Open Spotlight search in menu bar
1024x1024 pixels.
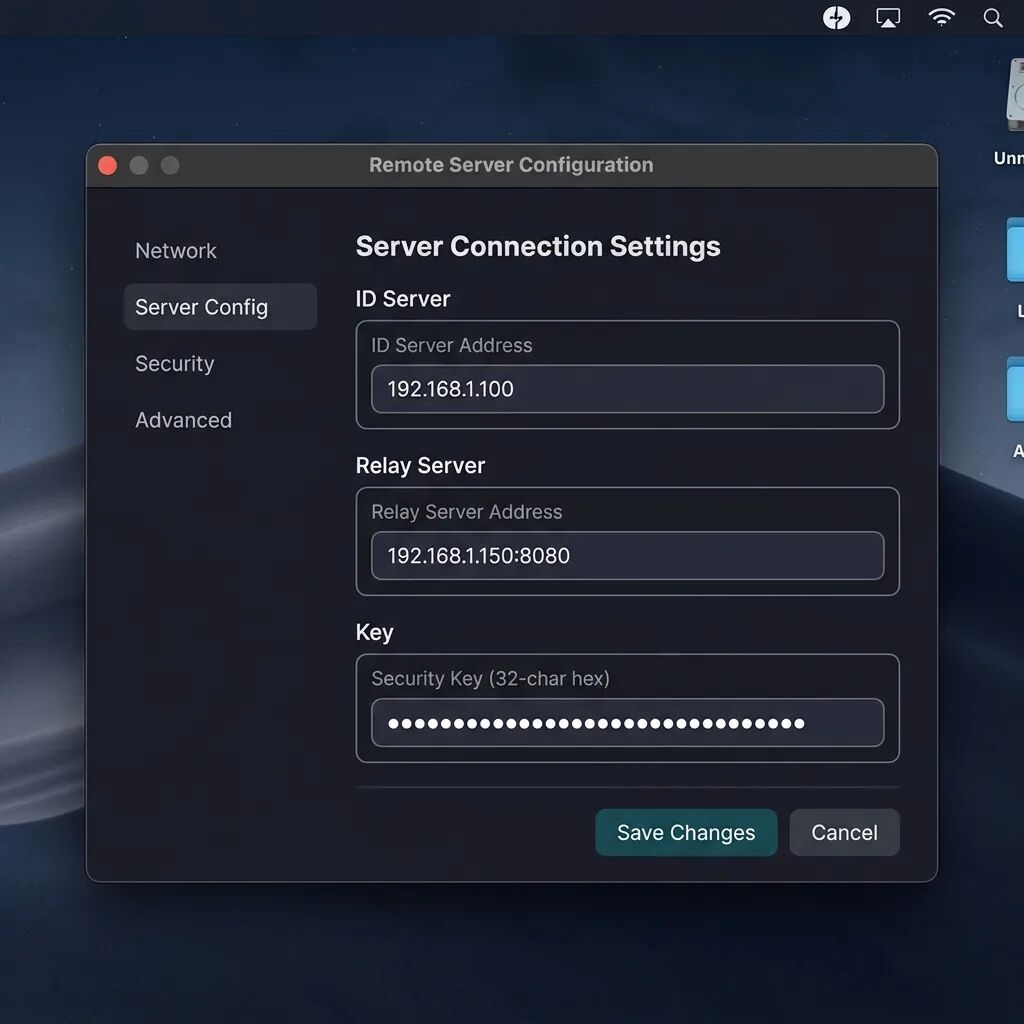pos(993,18)
